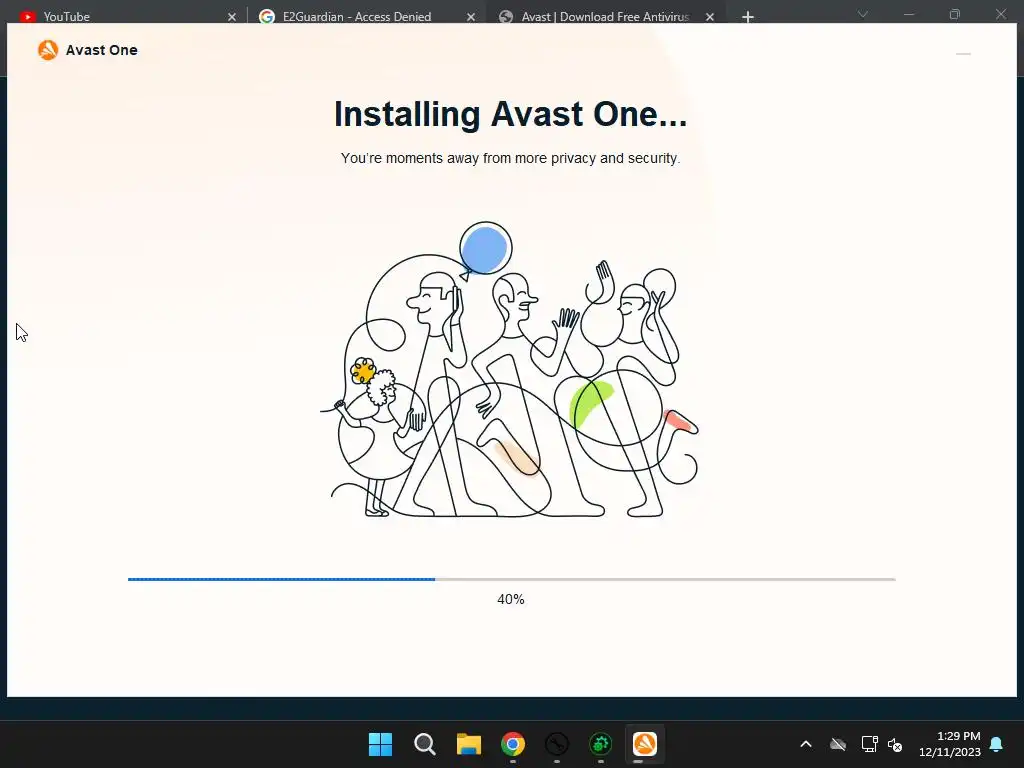Open File Explorer from taskbar

(x=468, y=744)
